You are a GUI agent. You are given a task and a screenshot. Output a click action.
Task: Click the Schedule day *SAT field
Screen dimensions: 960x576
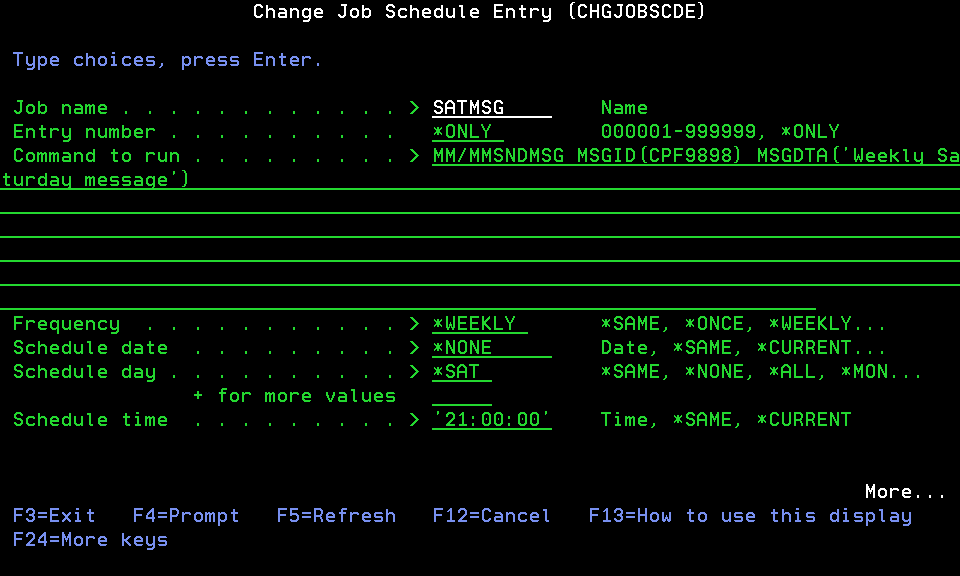coord(461,372)
